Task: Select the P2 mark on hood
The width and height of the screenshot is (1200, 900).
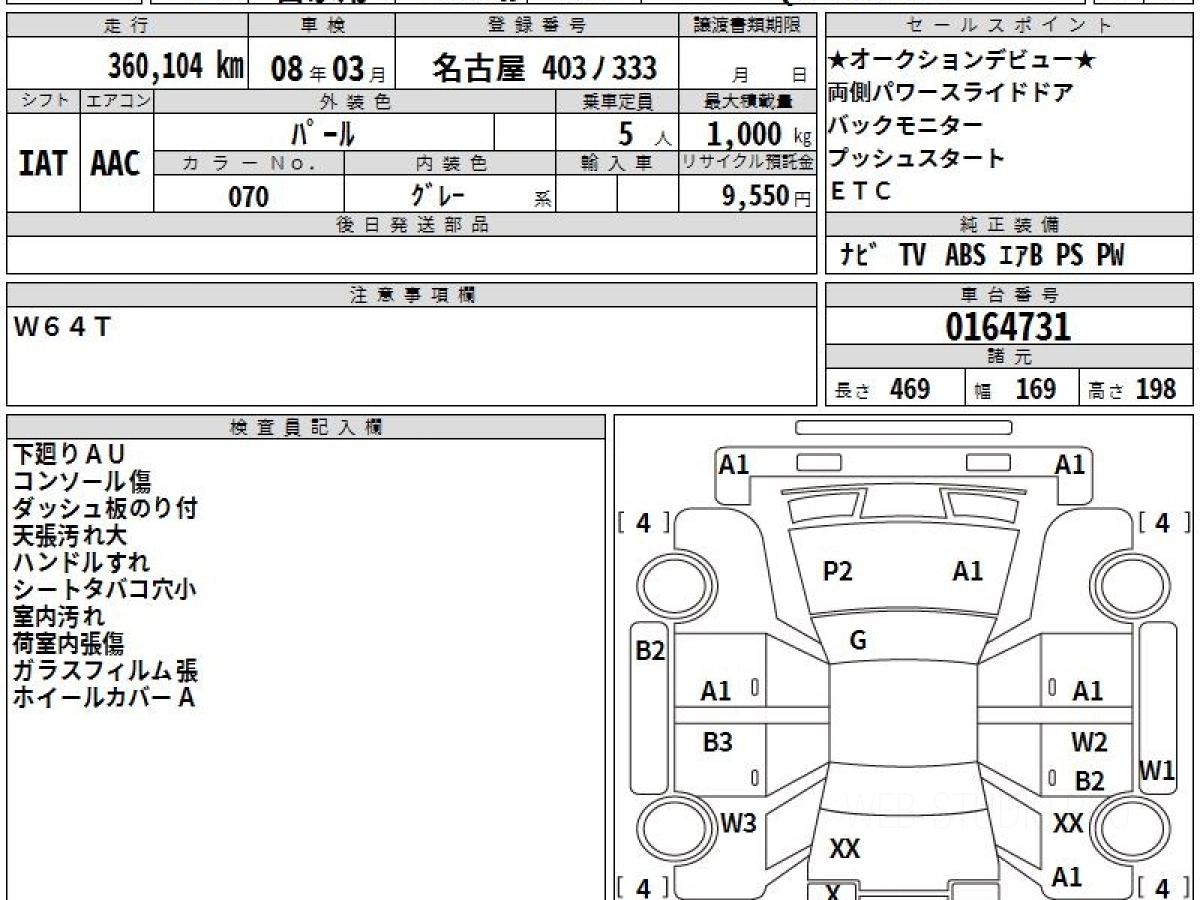Action: (x=837, y=572)
